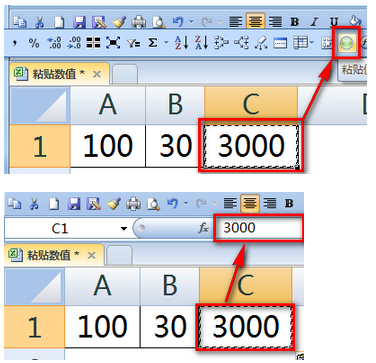Image resolution: width=376 pixels, height=363 pixels.
Task: Toggle underline formatting in the upper toolbar
Action: pyautogui.click(x=334, y=22)
